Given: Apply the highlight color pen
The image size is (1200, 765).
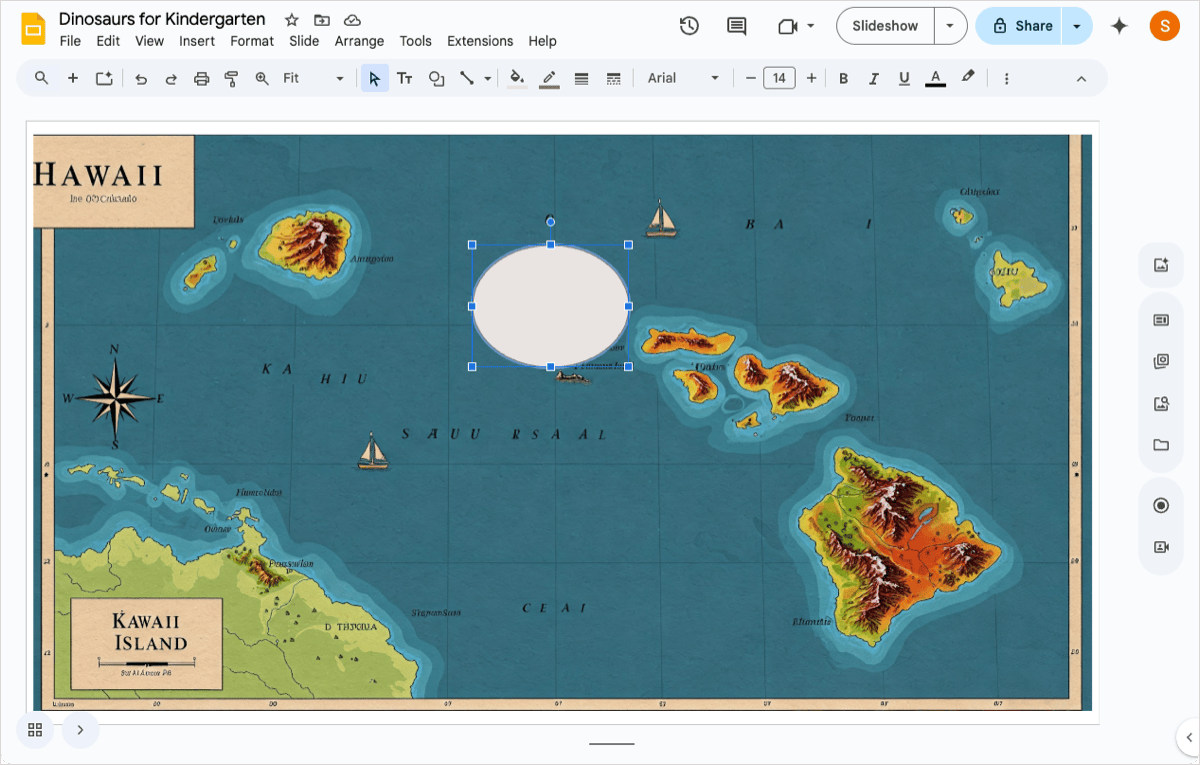Looking at the screenshot, I should [968, 78].
